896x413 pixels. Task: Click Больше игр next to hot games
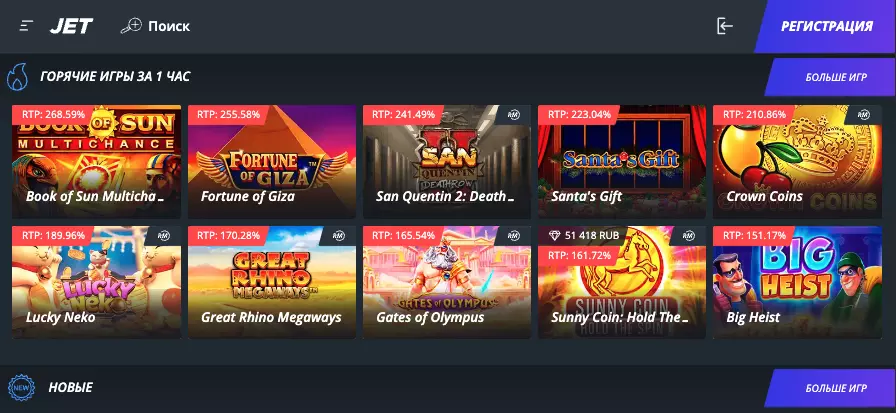(x=832, y=77)
